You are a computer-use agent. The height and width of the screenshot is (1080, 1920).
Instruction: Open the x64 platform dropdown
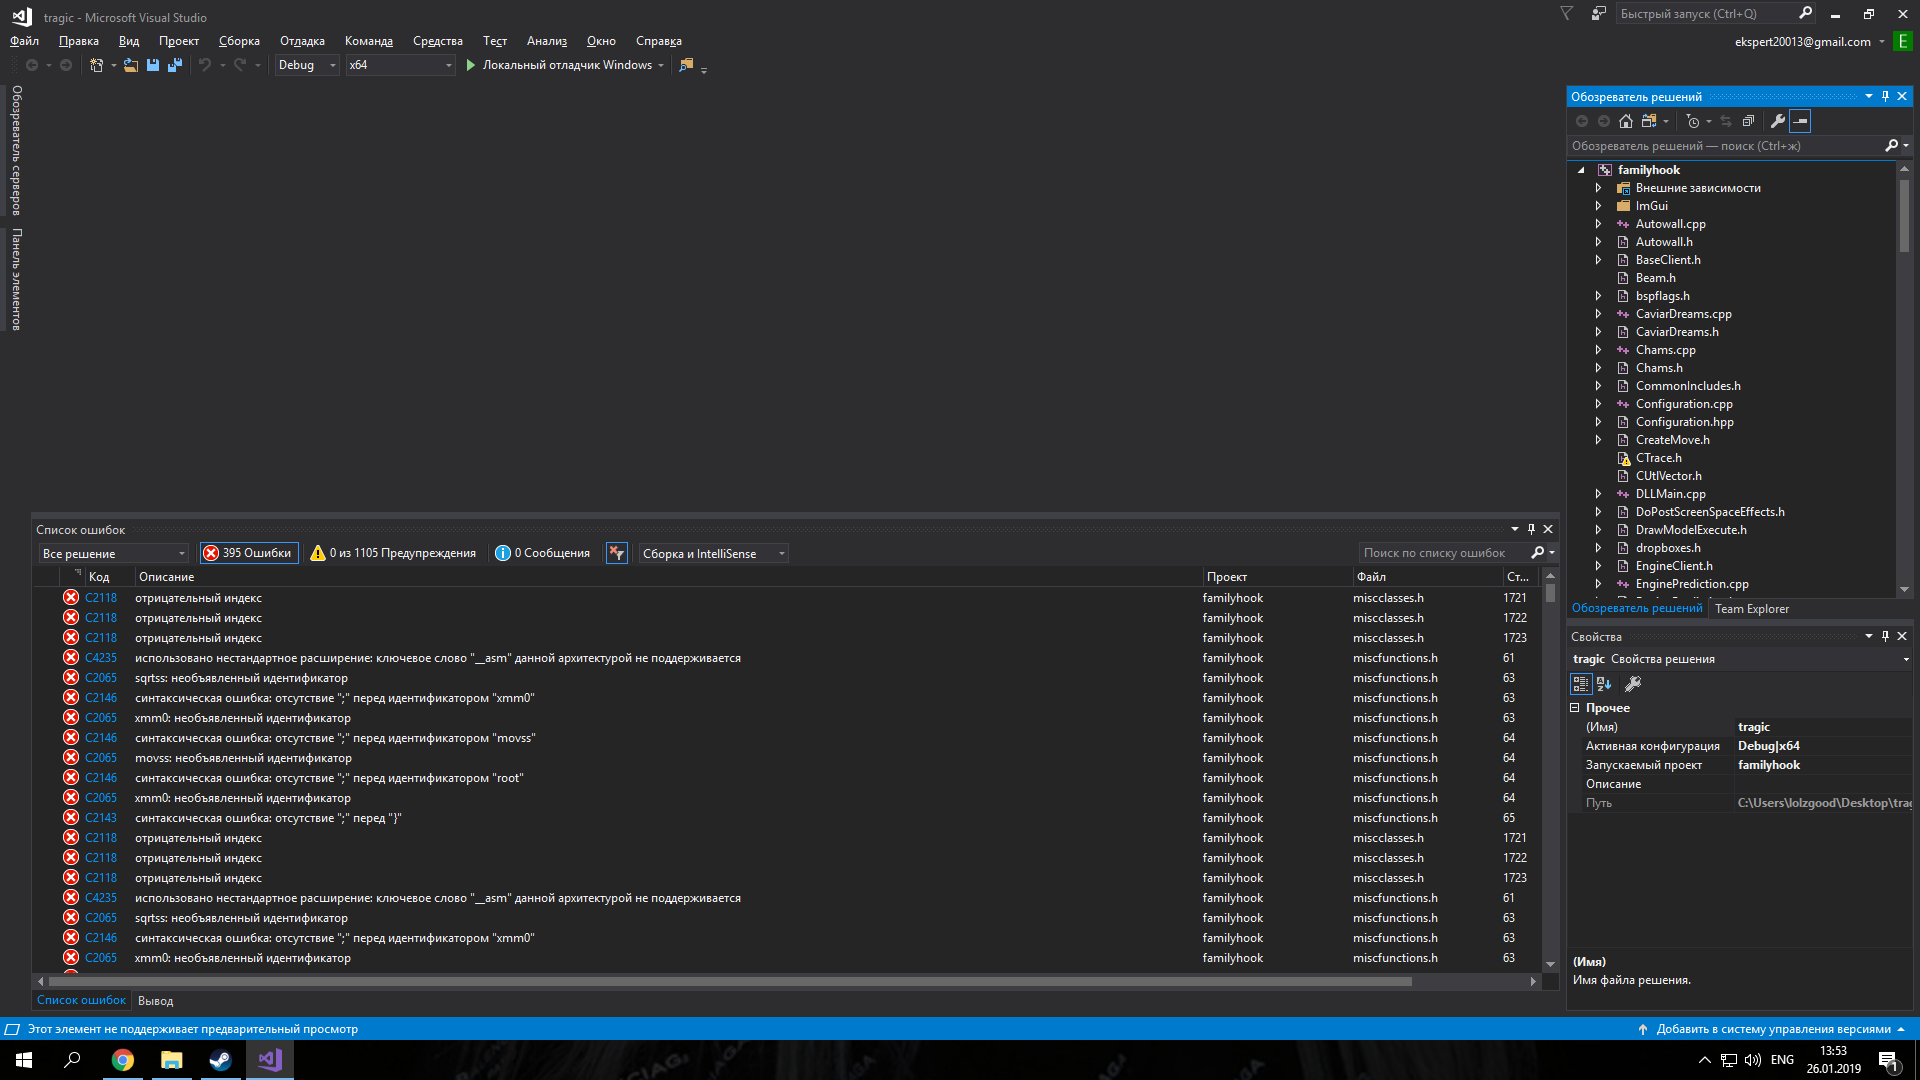(400, 65)
